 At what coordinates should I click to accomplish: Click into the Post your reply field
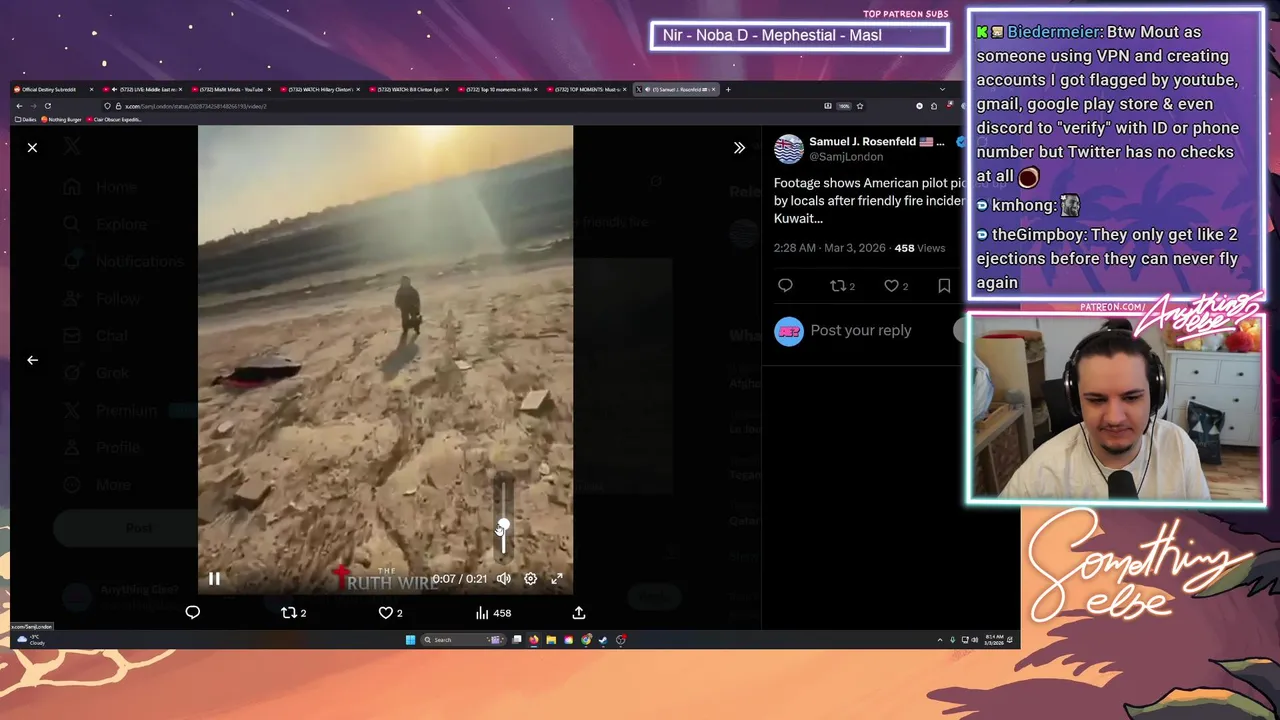tap(861, 330)
